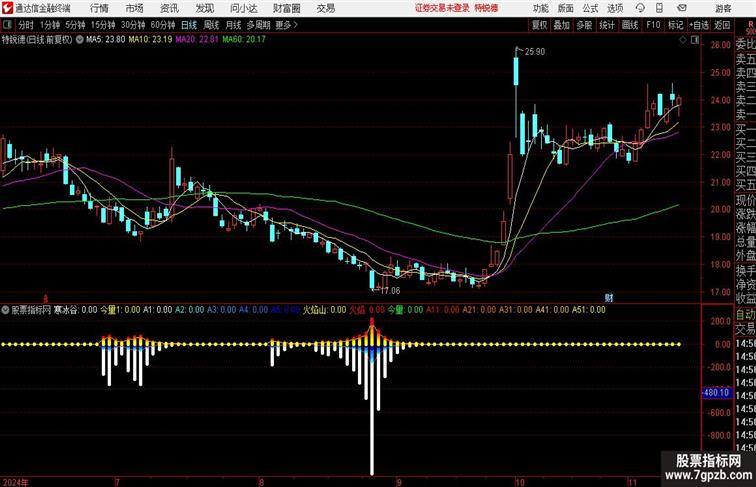
Task: Click the MA60: 20.17 label
Action: click(244, 40)
